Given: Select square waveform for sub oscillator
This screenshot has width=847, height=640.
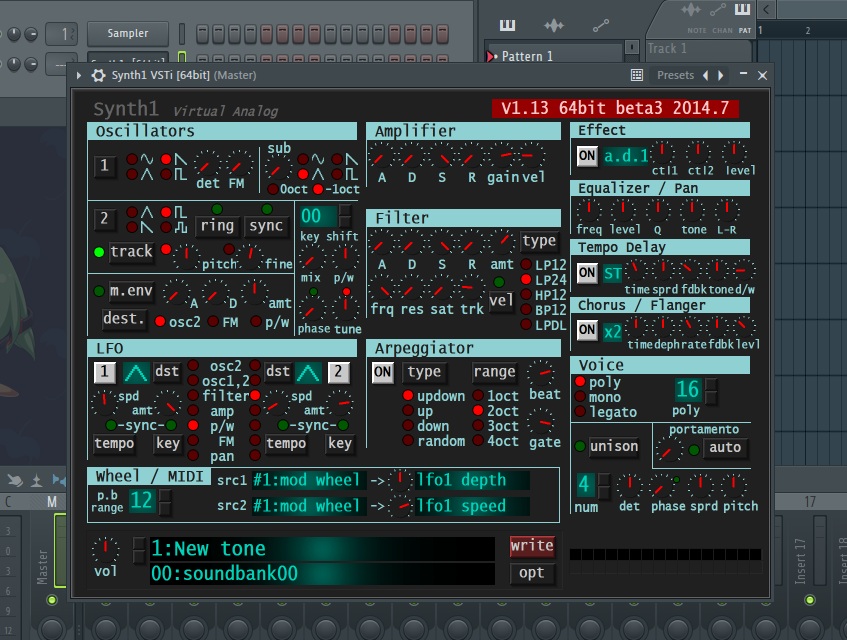Looking at the screenshot, I should click(x=337, y=174).
